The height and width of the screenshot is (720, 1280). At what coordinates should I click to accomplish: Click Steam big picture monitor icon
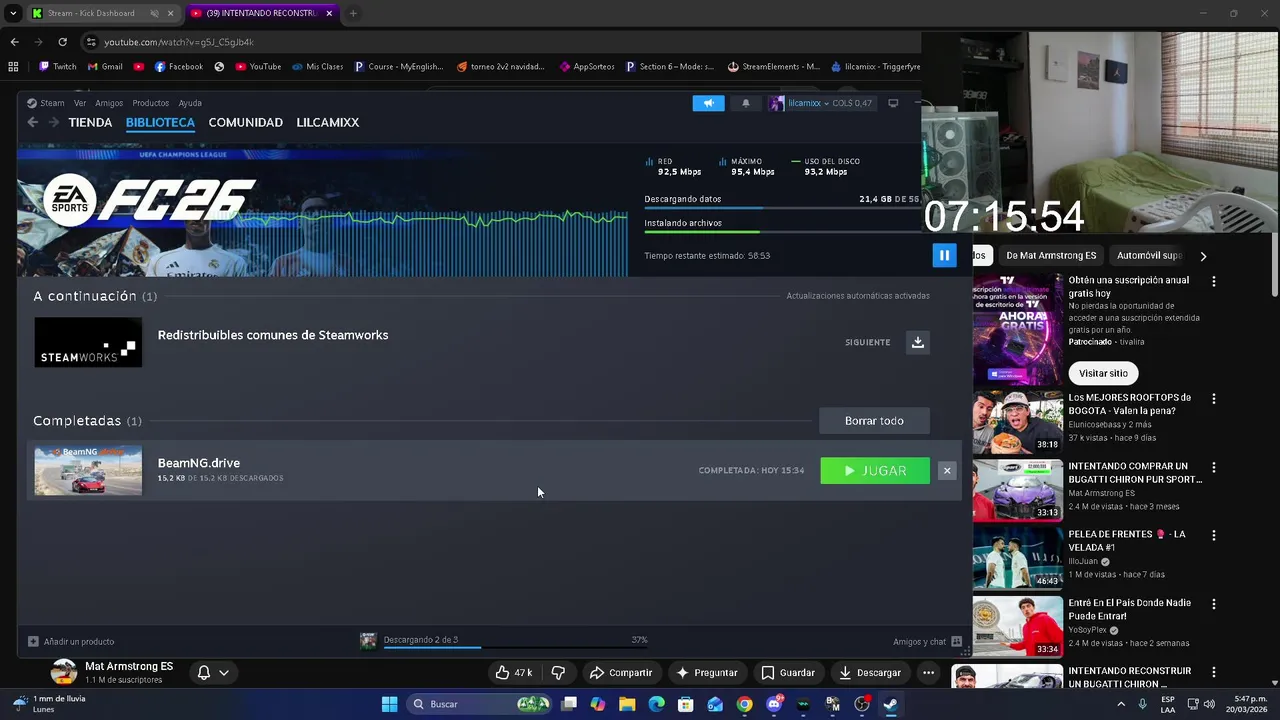pos(893,103)
